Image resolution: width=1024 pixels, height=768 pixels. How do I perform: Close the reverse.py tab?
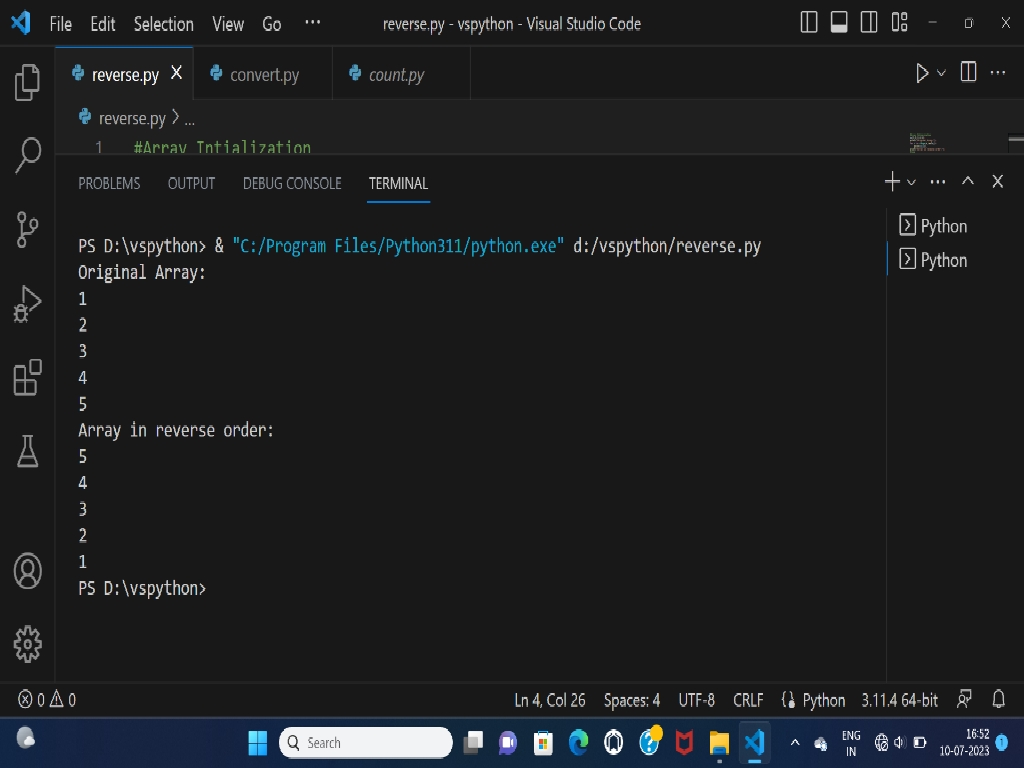click(x=176, y=72)
